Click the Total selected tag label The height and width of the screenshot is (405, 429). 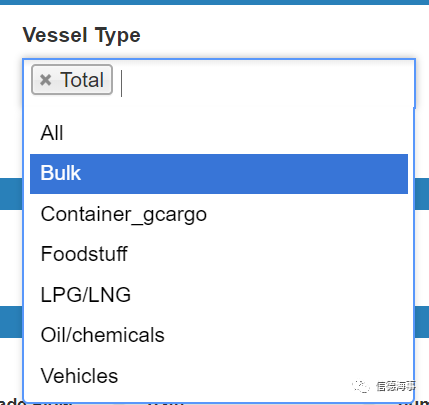[82, 80]
